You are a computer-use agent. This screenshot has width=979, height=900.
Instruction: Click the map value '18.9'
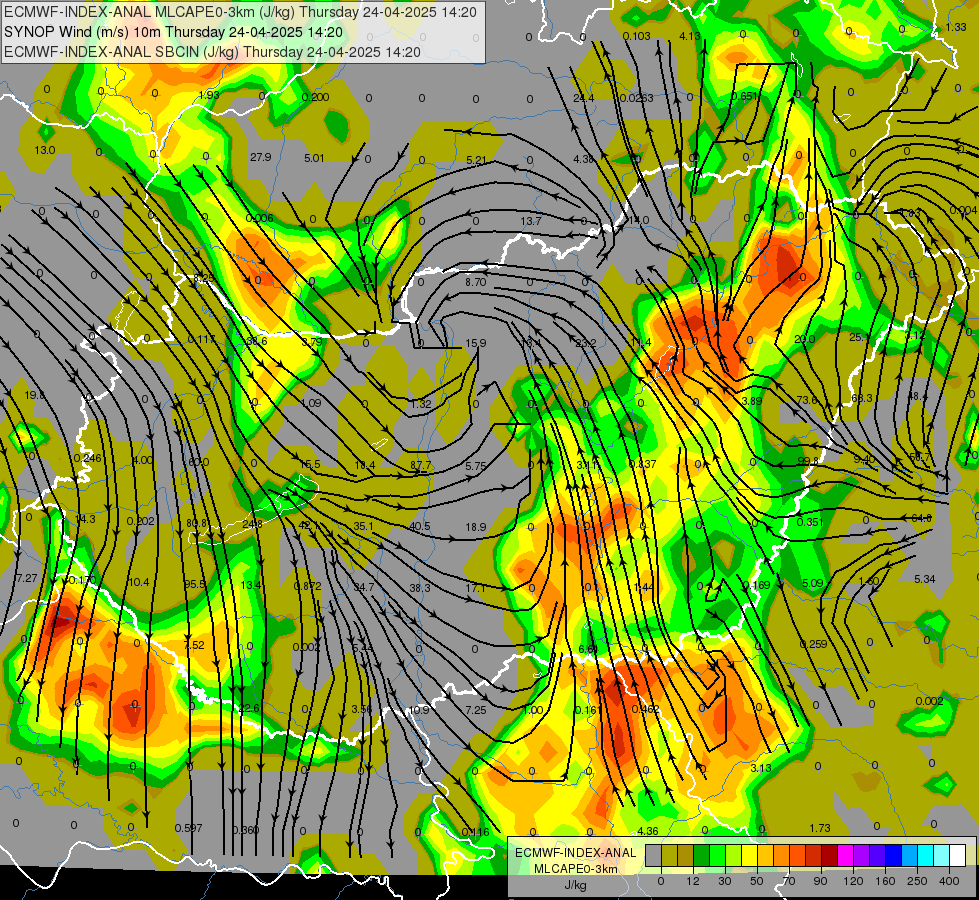click(x=476, y=527)
